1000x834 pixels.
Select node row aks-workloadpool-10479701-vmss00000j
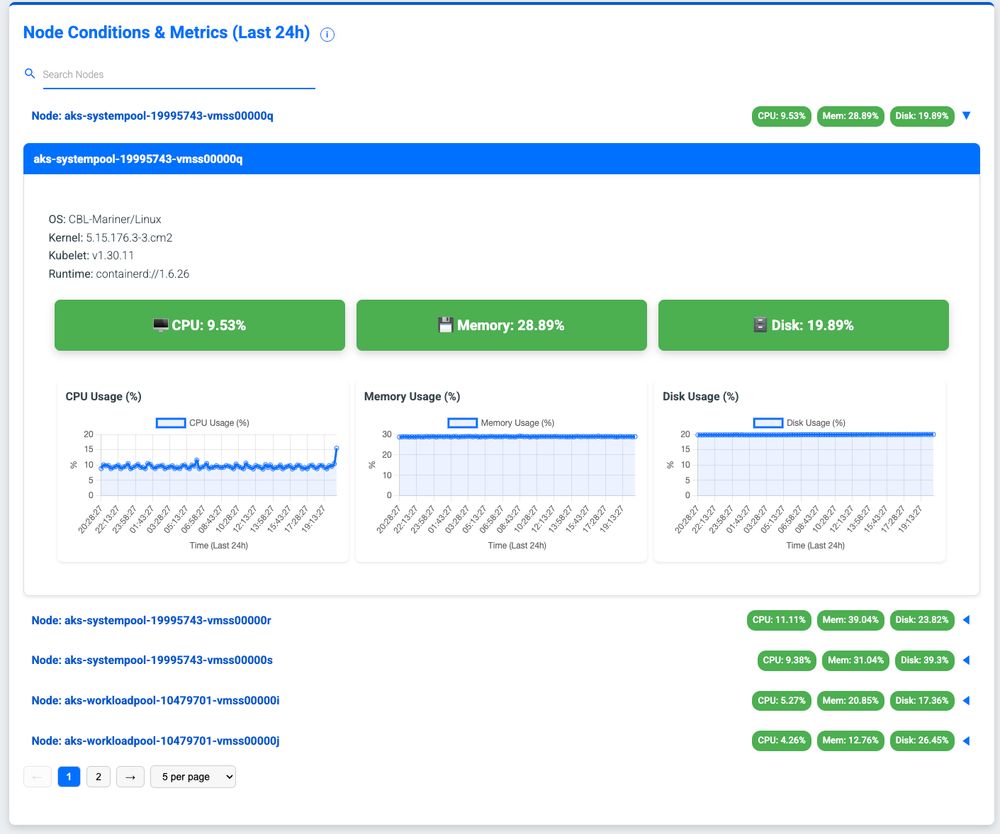pos(156,740)
